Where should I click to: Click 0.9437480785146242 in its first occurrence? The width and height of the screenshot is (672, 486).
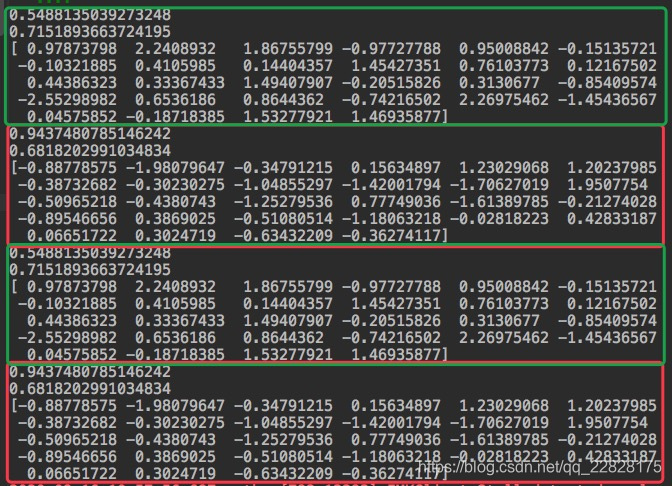[90, 134]
